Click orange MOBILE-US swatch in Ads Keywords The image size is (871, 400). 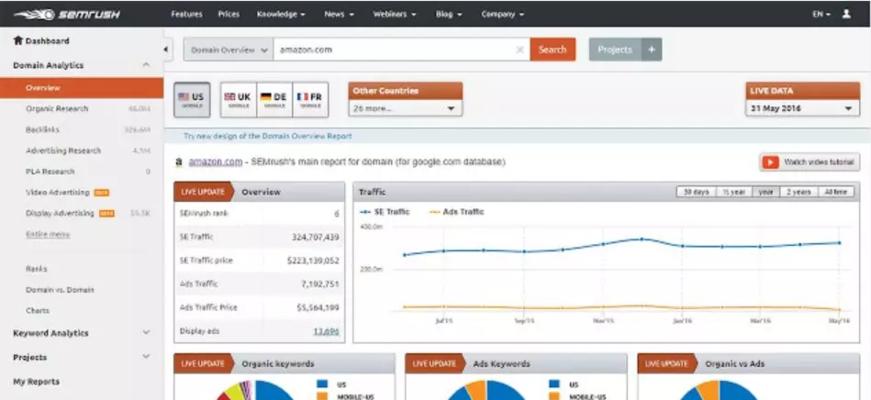[x=554, y=397]
